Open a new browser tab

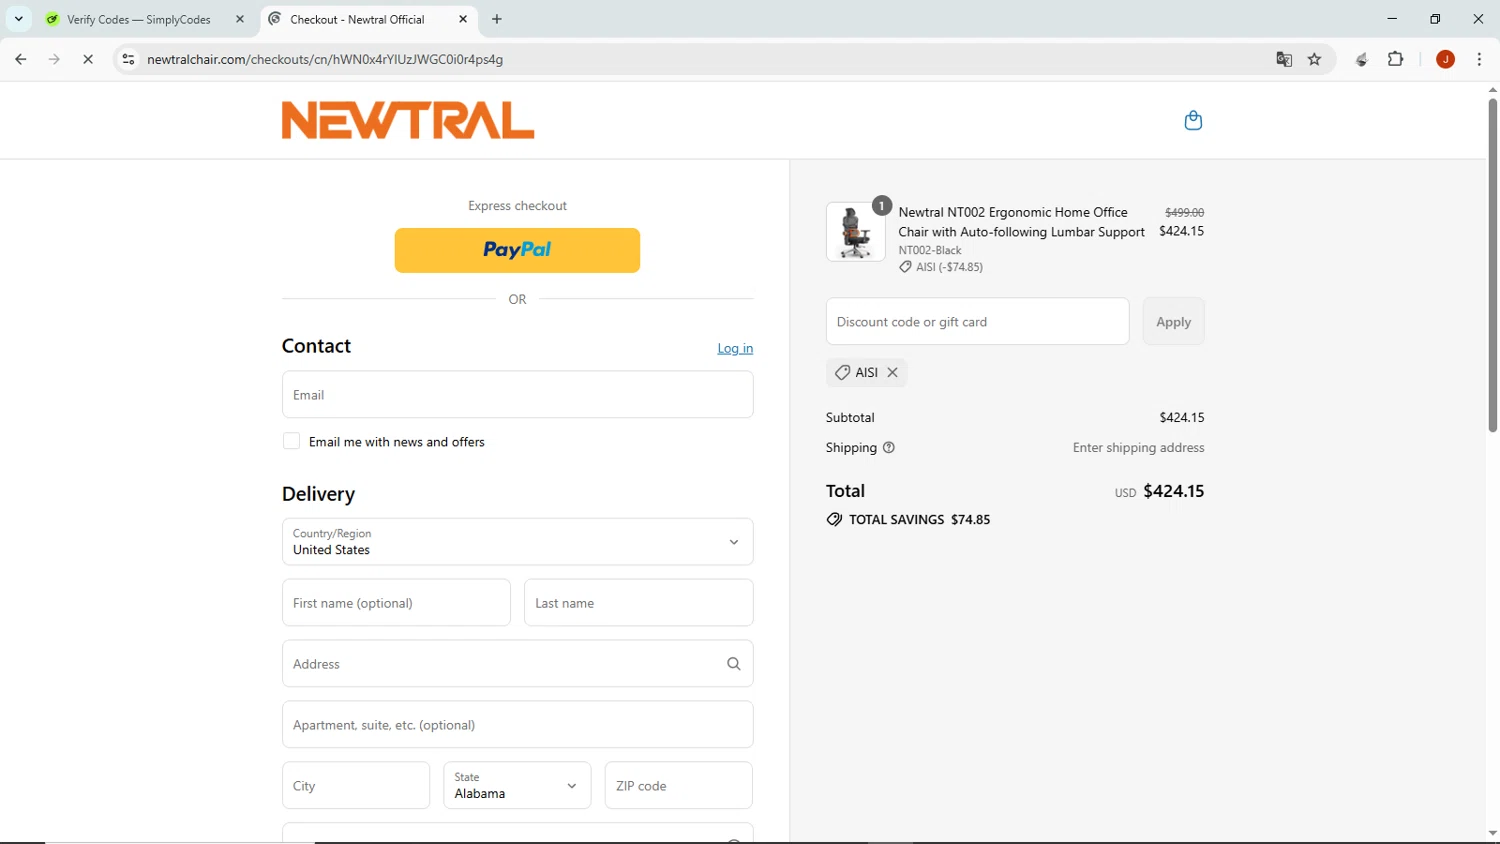(x=497, y=19)
